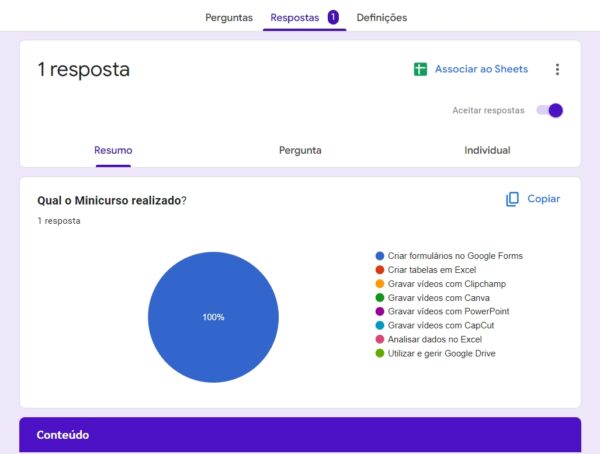Click legend text Utilizar e gerir Google Drive

(x=442, y=353)
